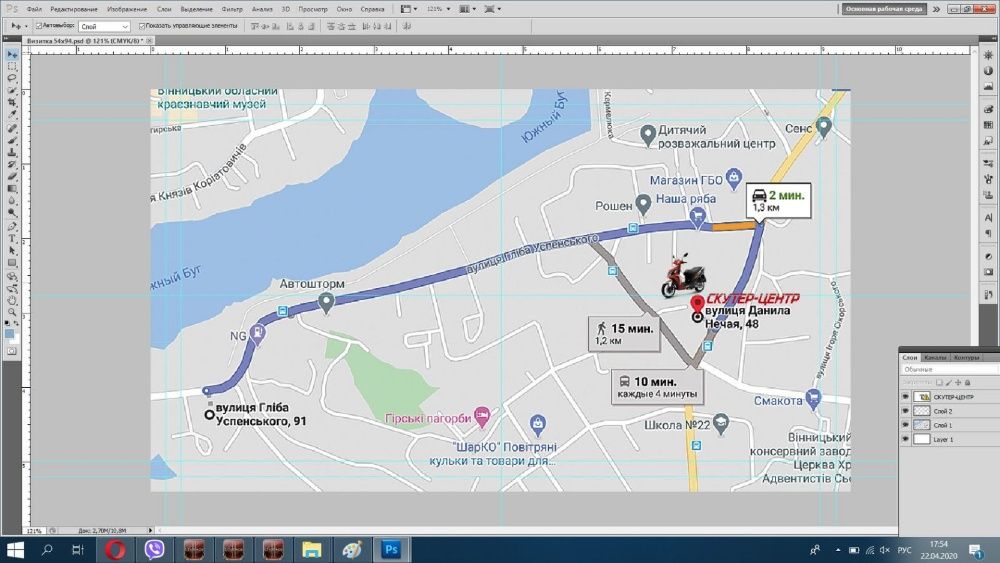Open the Изображение menu
This screenshot has width=1000, height=563.
click(x=127, y=9)
